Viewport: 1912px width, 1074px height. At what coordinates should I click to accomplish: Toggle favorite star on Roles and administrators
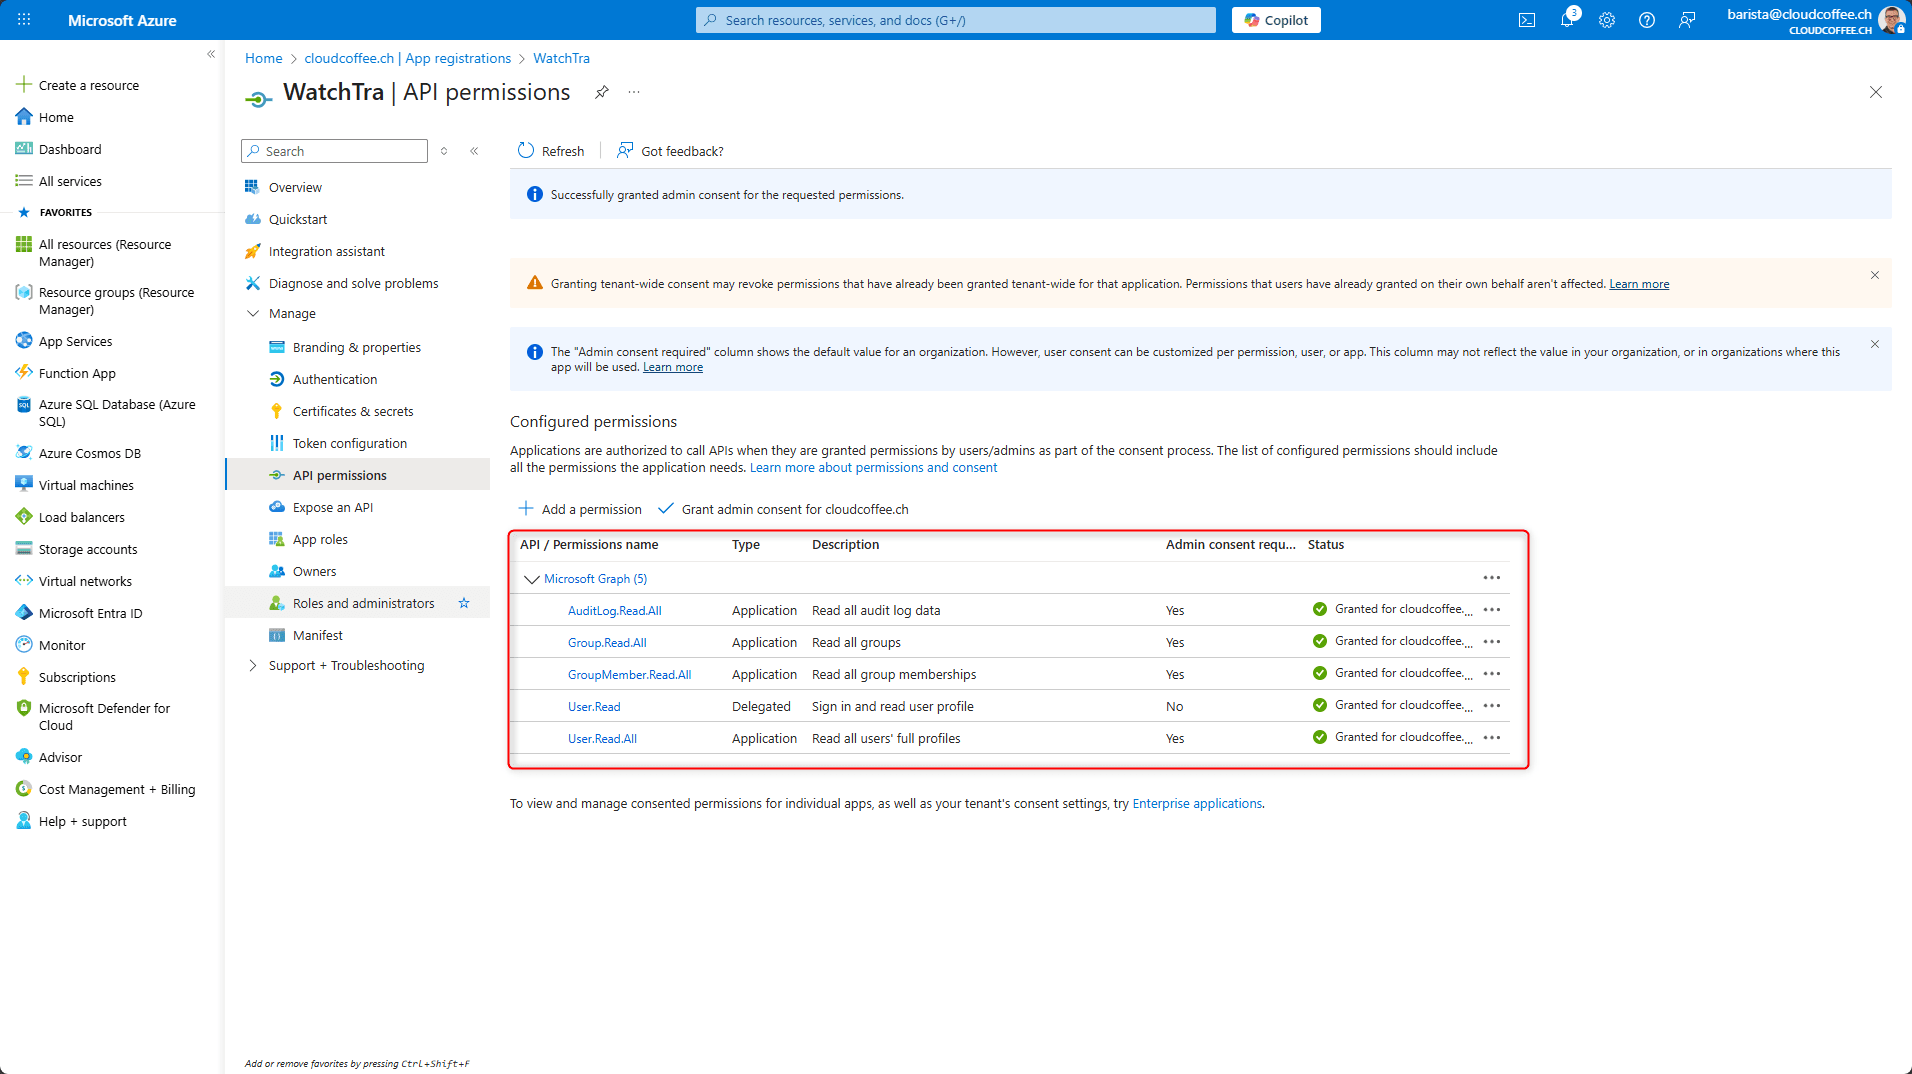[464, 603]
